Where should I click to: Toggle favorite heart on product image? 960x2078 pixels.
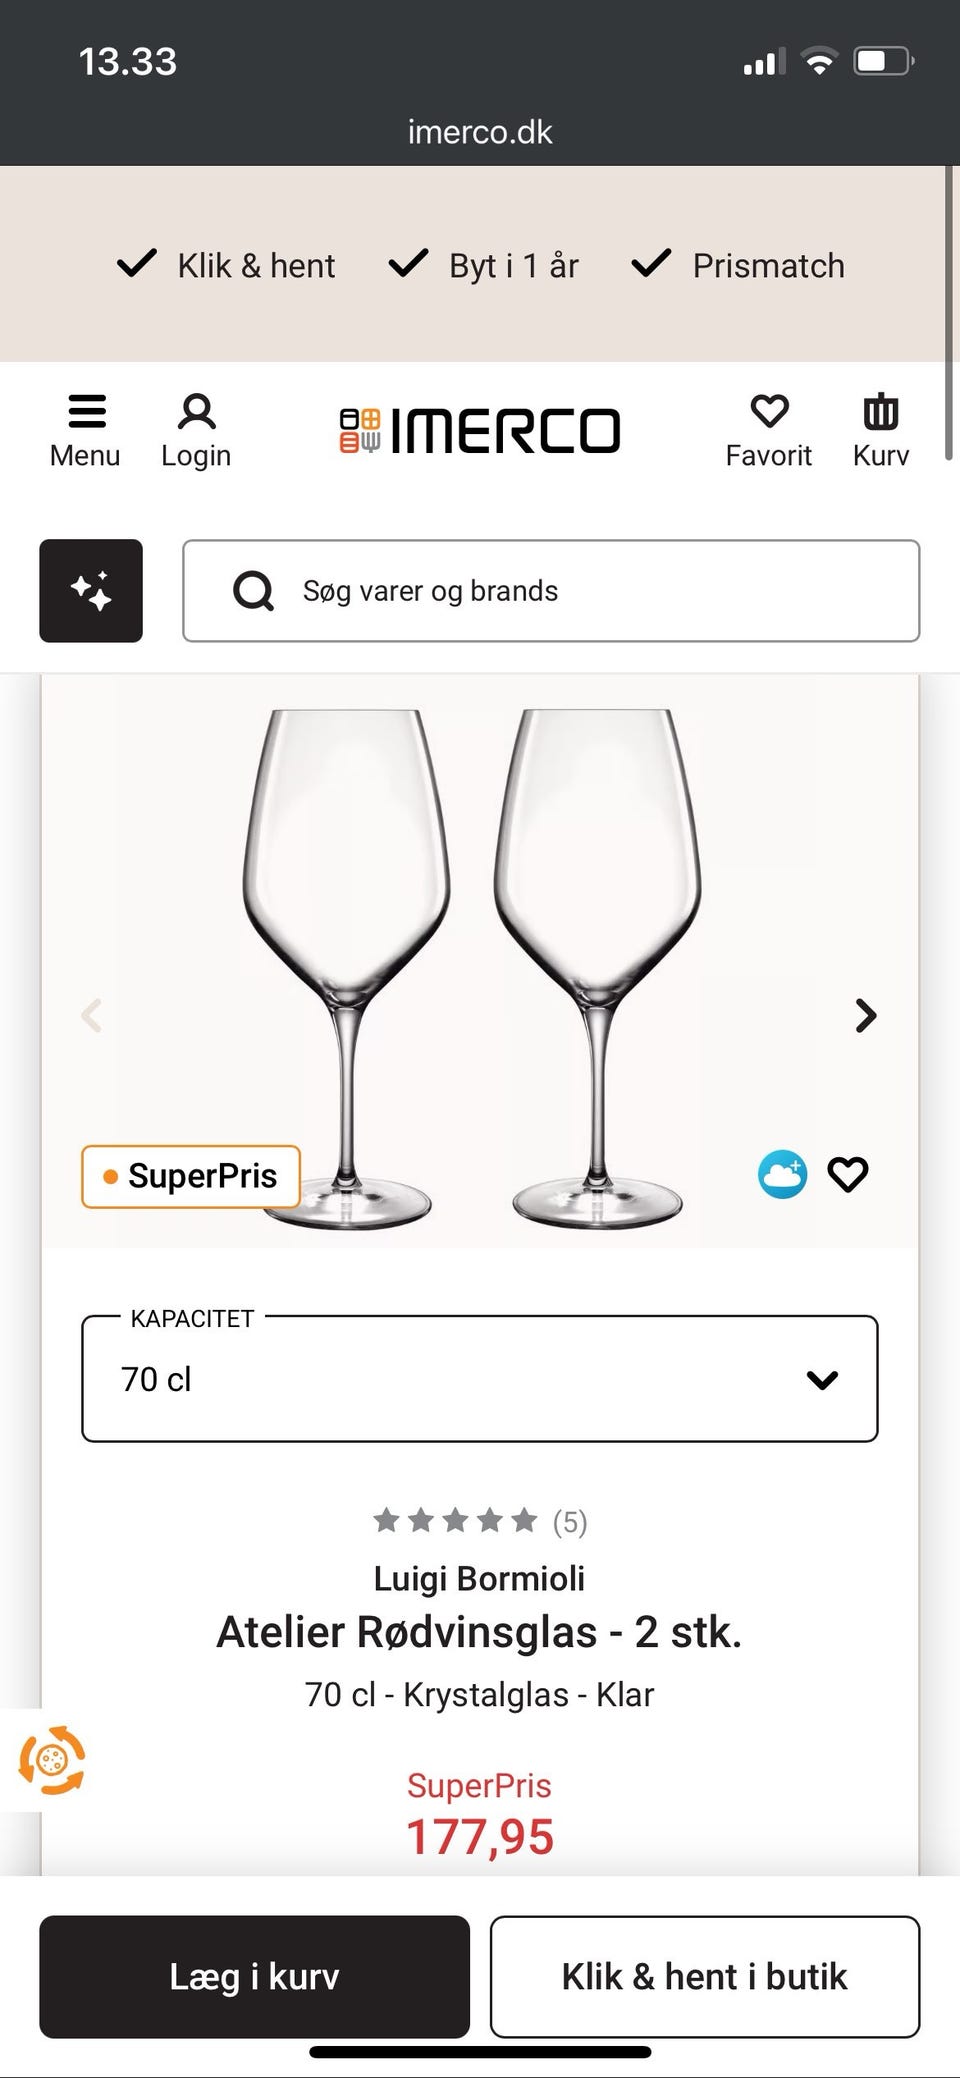848,1174
